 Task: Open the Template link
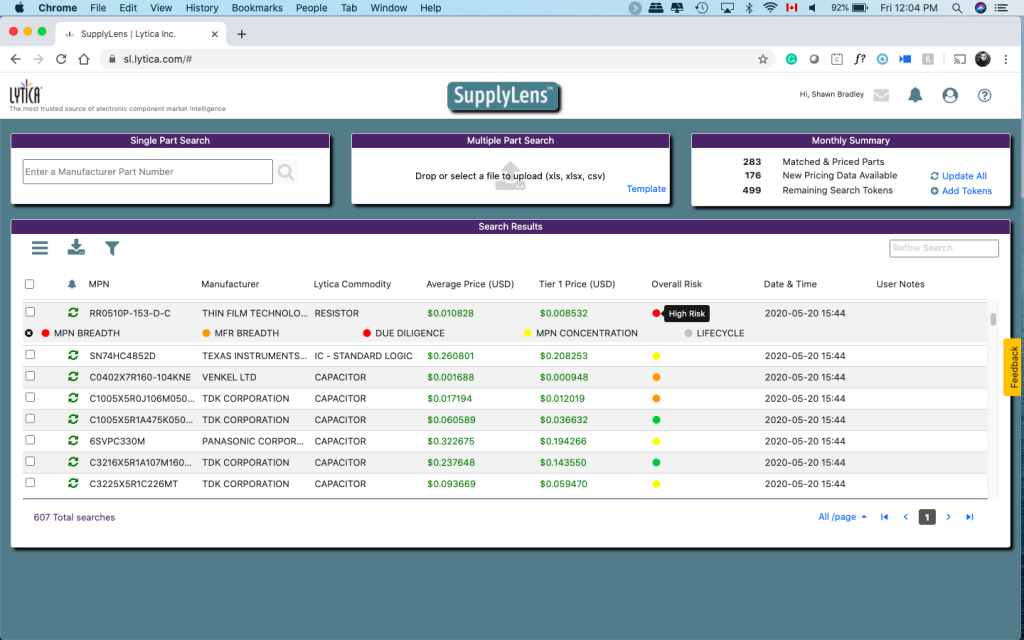[x=647, y=189]
